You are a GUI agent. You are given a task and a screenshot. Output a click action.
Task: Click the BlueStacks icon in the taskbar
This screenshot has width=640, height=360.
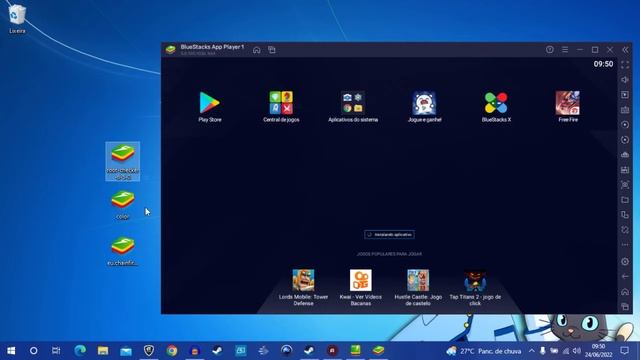[378, 351]
